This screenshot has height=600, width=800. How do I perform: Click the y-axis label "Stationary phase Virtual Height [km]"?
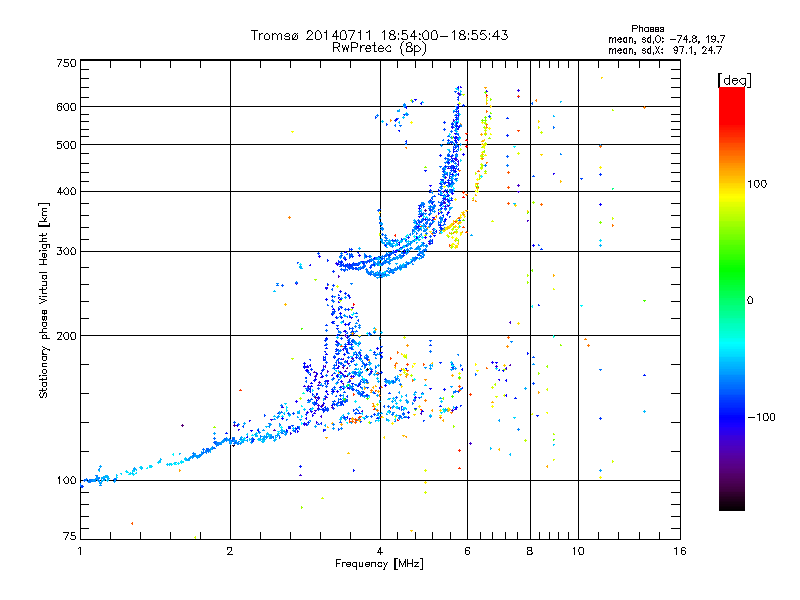(43, 300)
